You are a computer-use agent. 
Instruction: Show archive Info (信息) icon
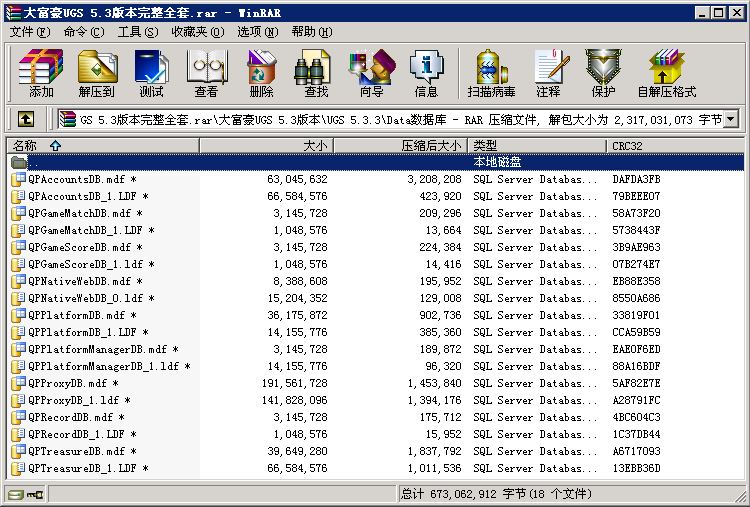click(426, 73)
